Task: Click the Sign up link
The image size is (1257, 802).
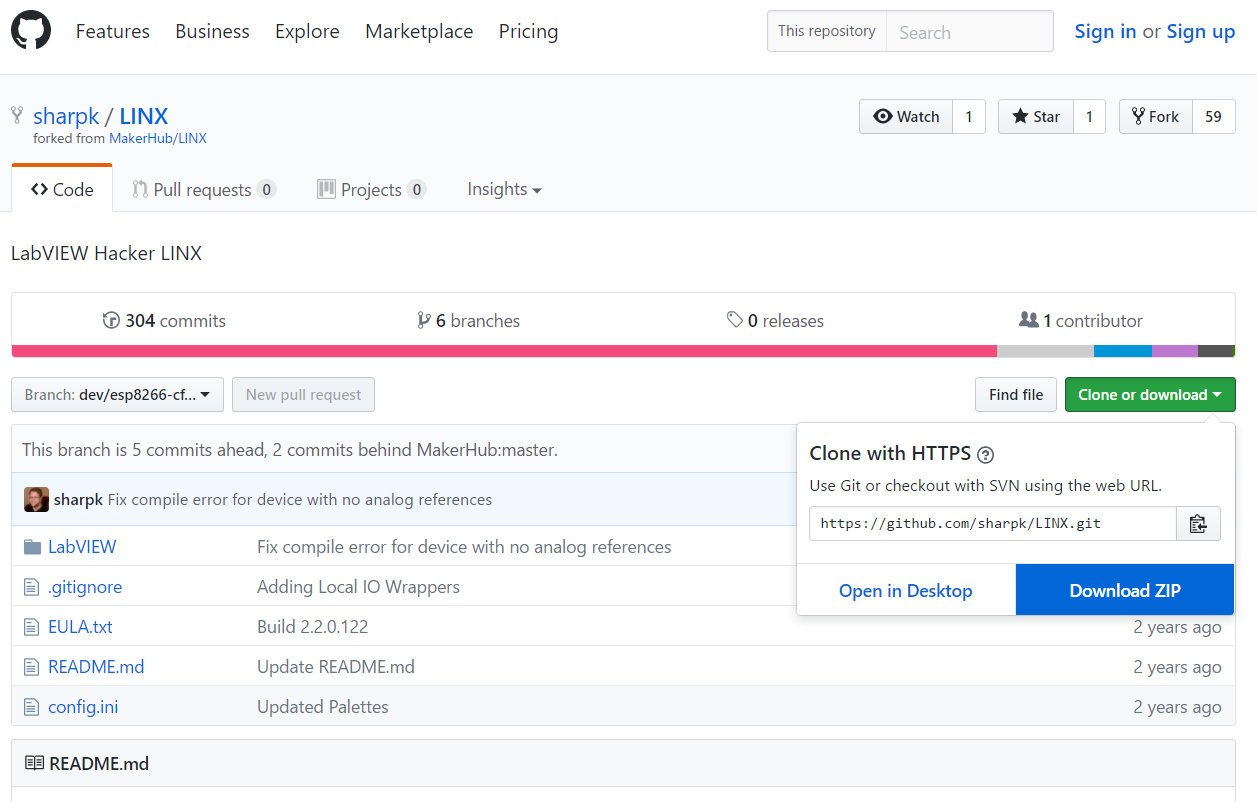Action: (x=1201, y=31)
